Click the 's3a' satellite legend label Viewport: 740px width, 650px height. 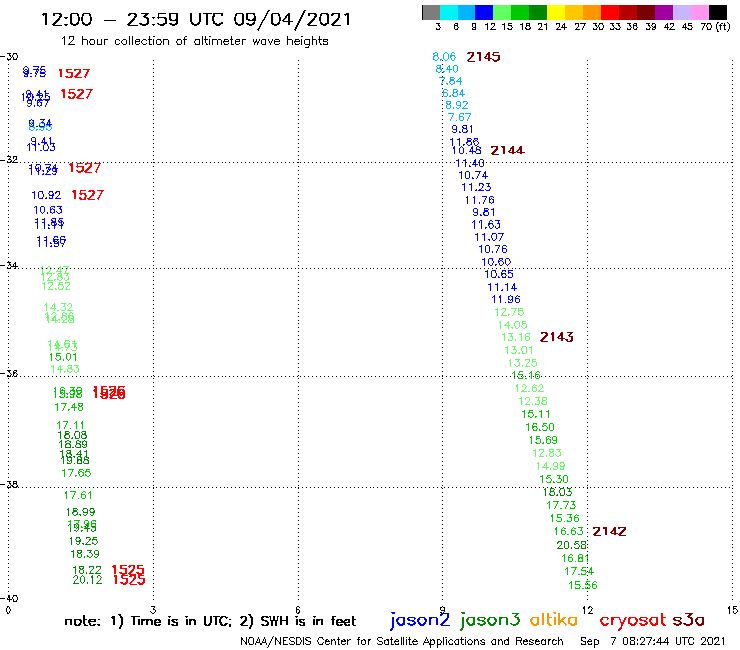[x=688, y=620]
